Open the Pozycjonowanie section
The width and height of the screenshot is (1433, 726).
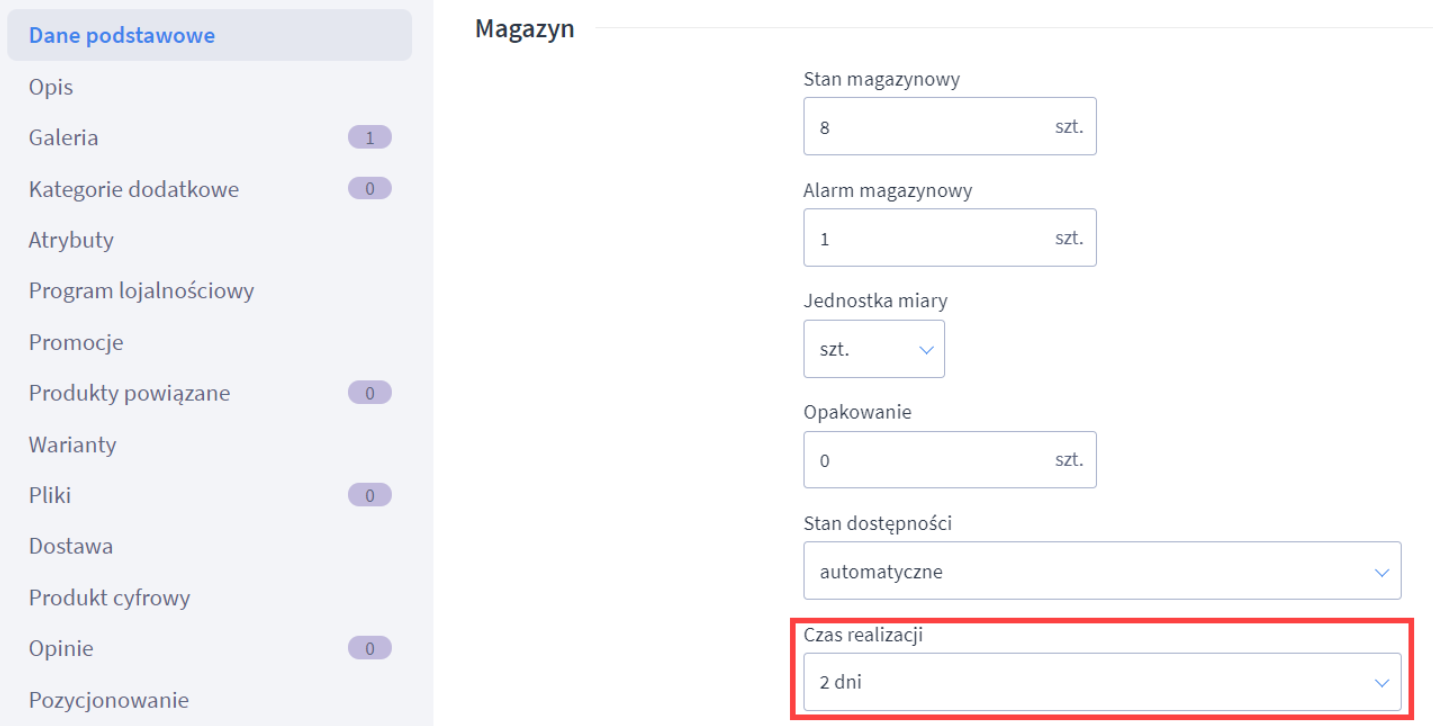point(108,700)
